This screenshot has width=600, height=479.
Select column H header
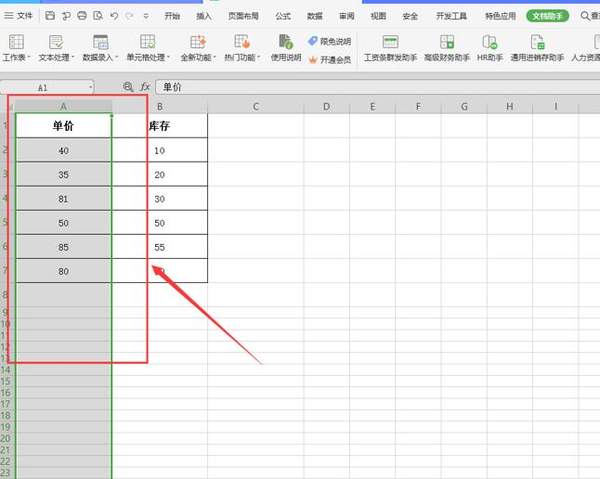pyautogui.click(x=510, y=107)
